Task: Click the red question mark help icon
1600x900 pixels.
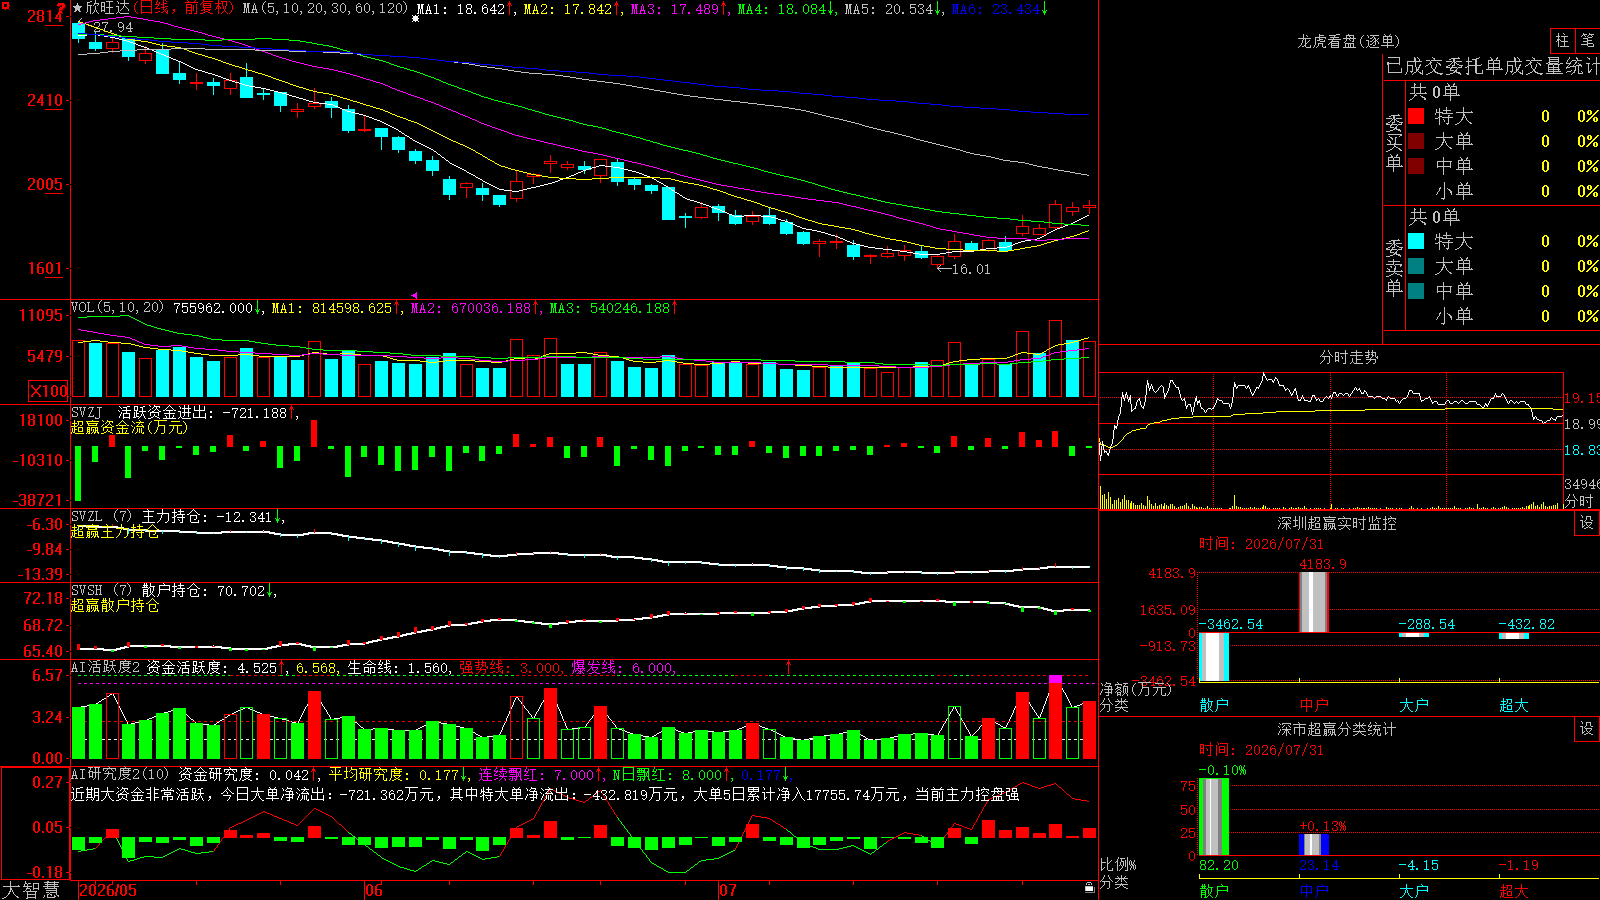Action: pos(61,8)
